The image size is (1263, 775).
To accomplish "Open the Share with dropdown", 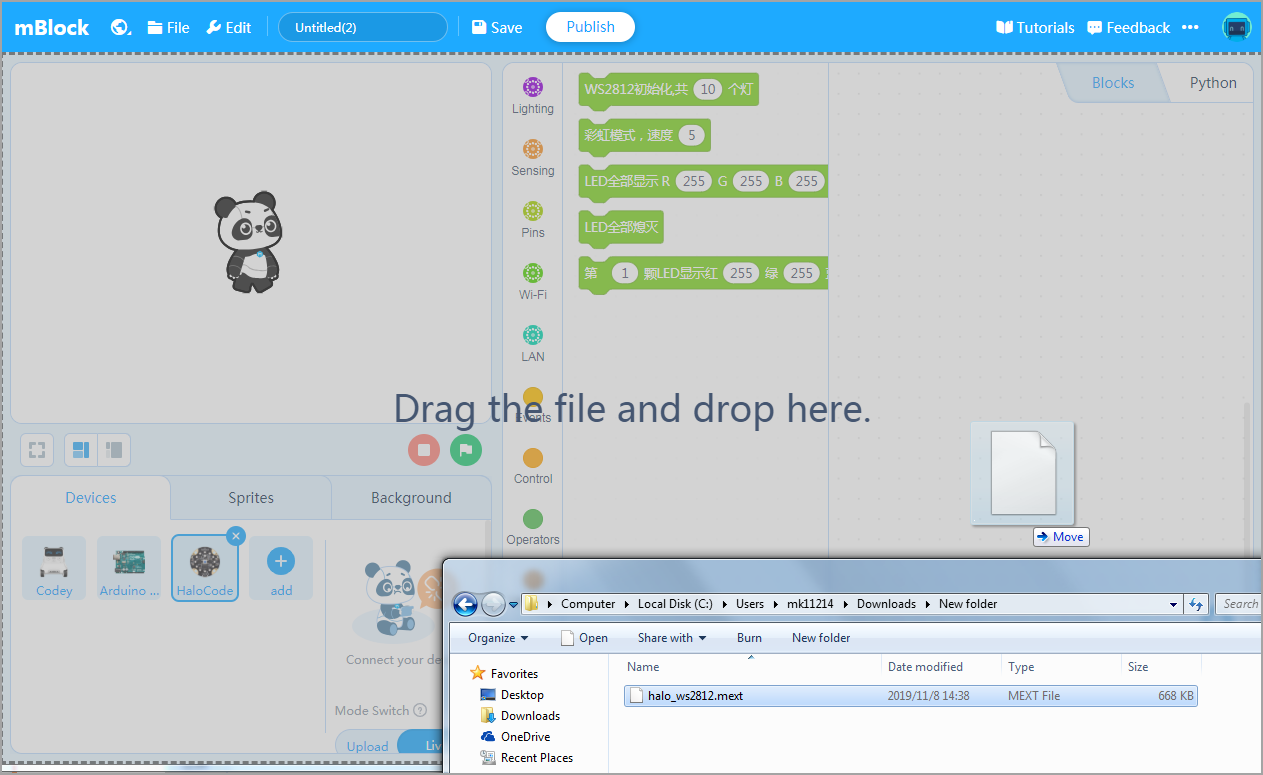I will point(671,638).
